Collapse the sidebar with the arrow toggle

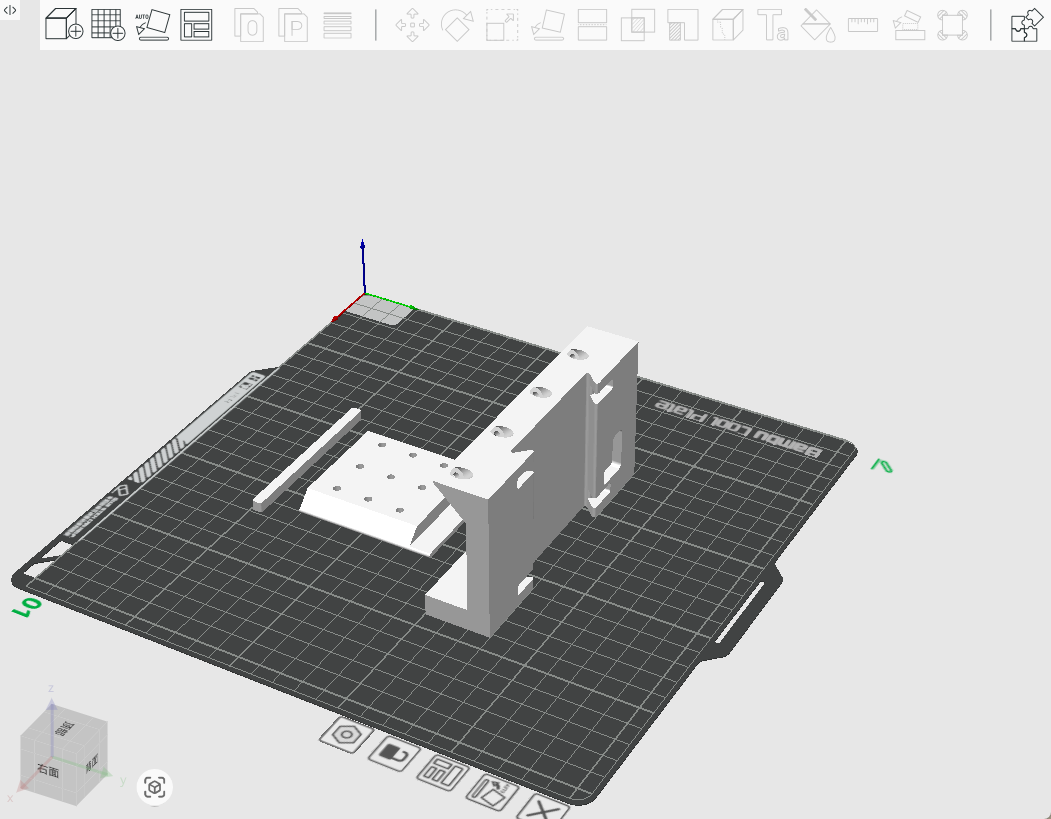pos(9,9)
